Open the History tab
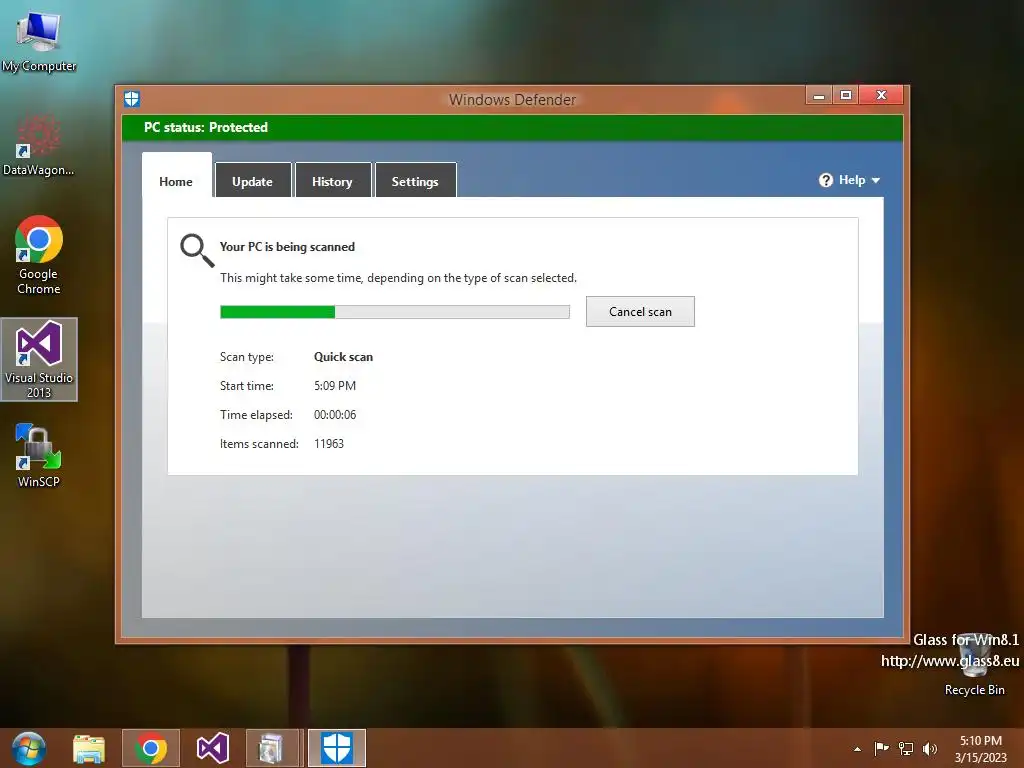 [x=332, y=180]
